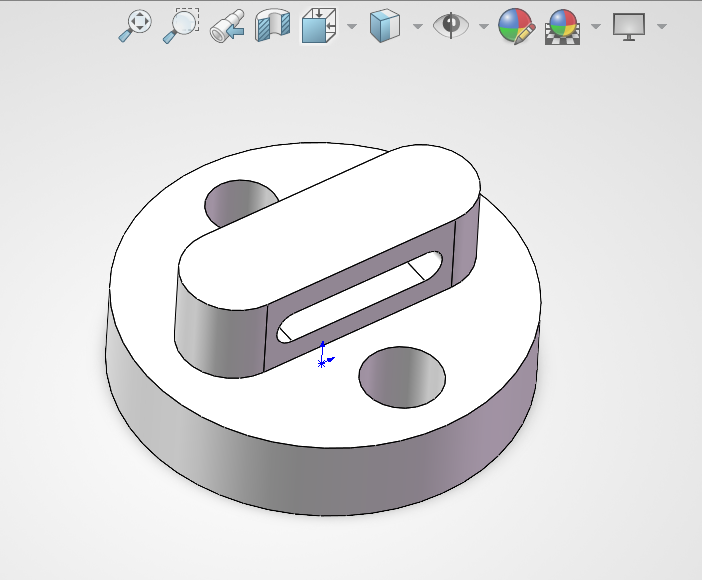Open the Display Style dropdown arrow

pyautogui.click(x=418, y=26)
